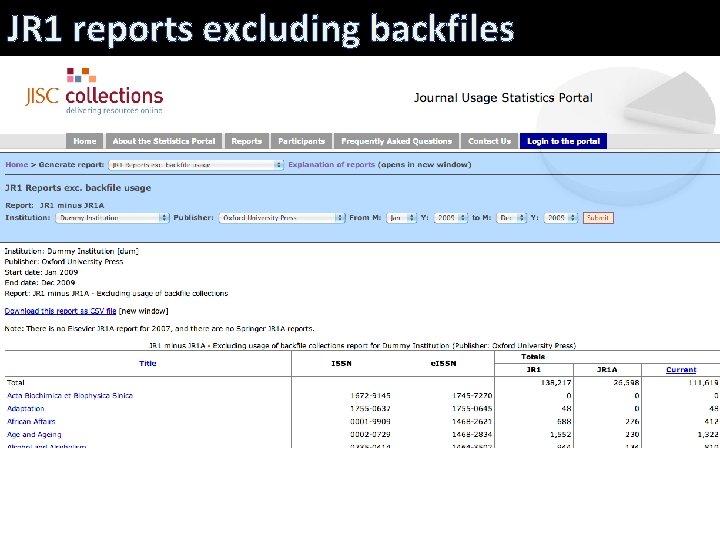Click Adaptation ISSN 1755-0637
The height and width of the screenshot is (540, 720).
click(x=370, y=408)
